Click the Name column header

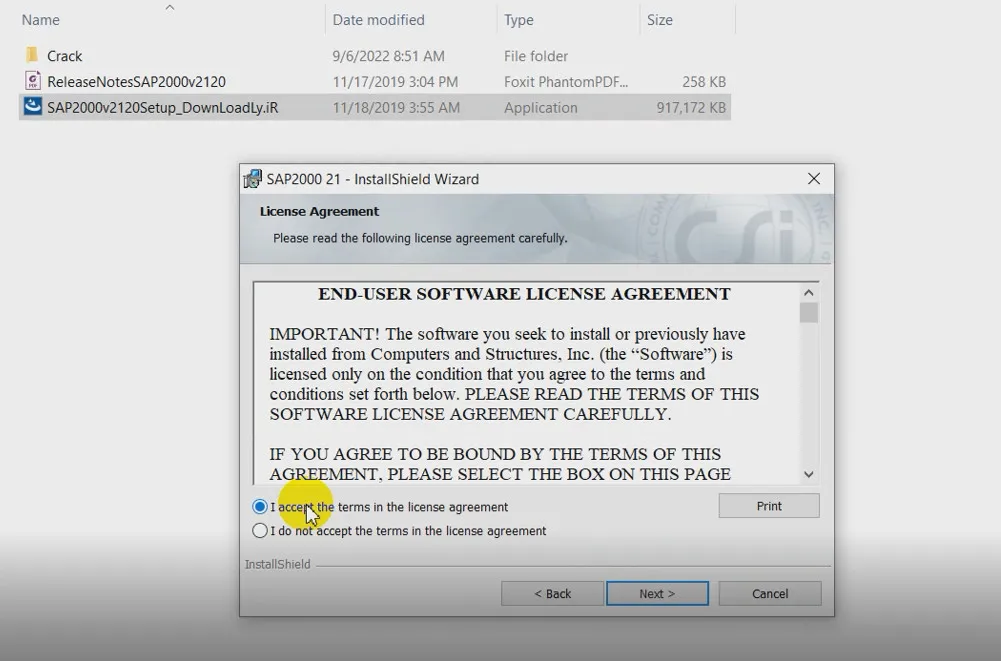pyautogui.click(x=40, y=19)
